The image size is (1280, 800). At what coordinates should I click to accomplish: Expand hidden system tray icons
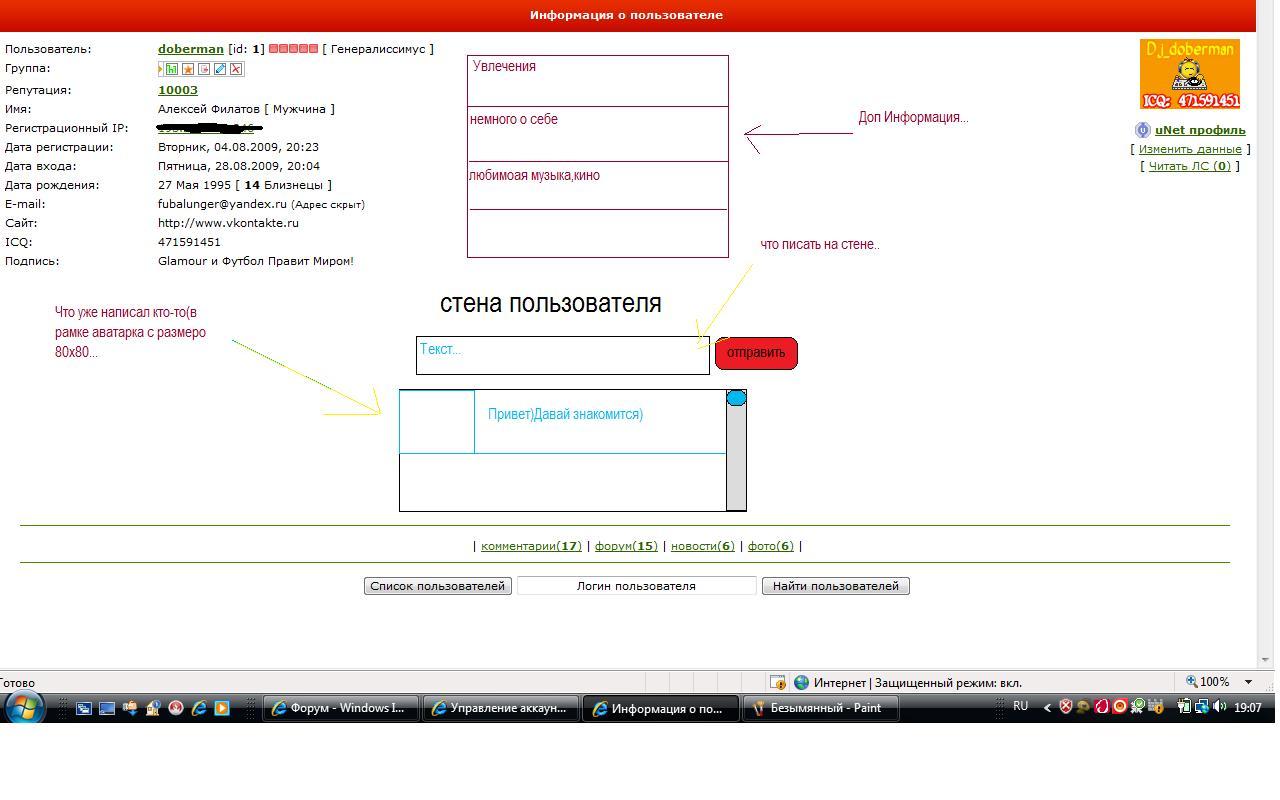(x=1047, y=707)
